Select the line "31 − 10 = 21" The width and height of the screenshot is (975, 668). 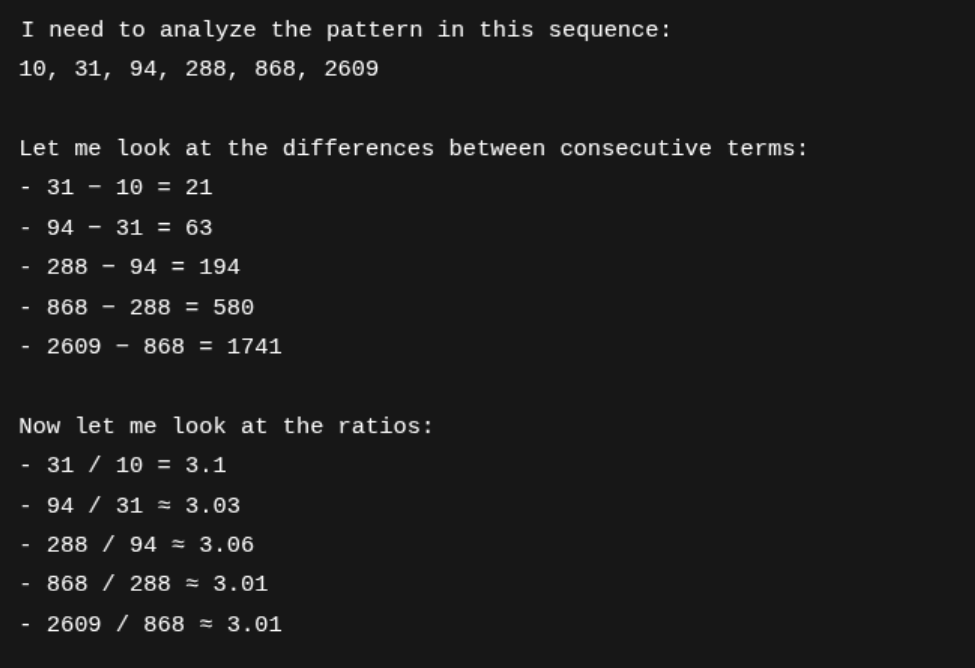click(x=129, y=188)
